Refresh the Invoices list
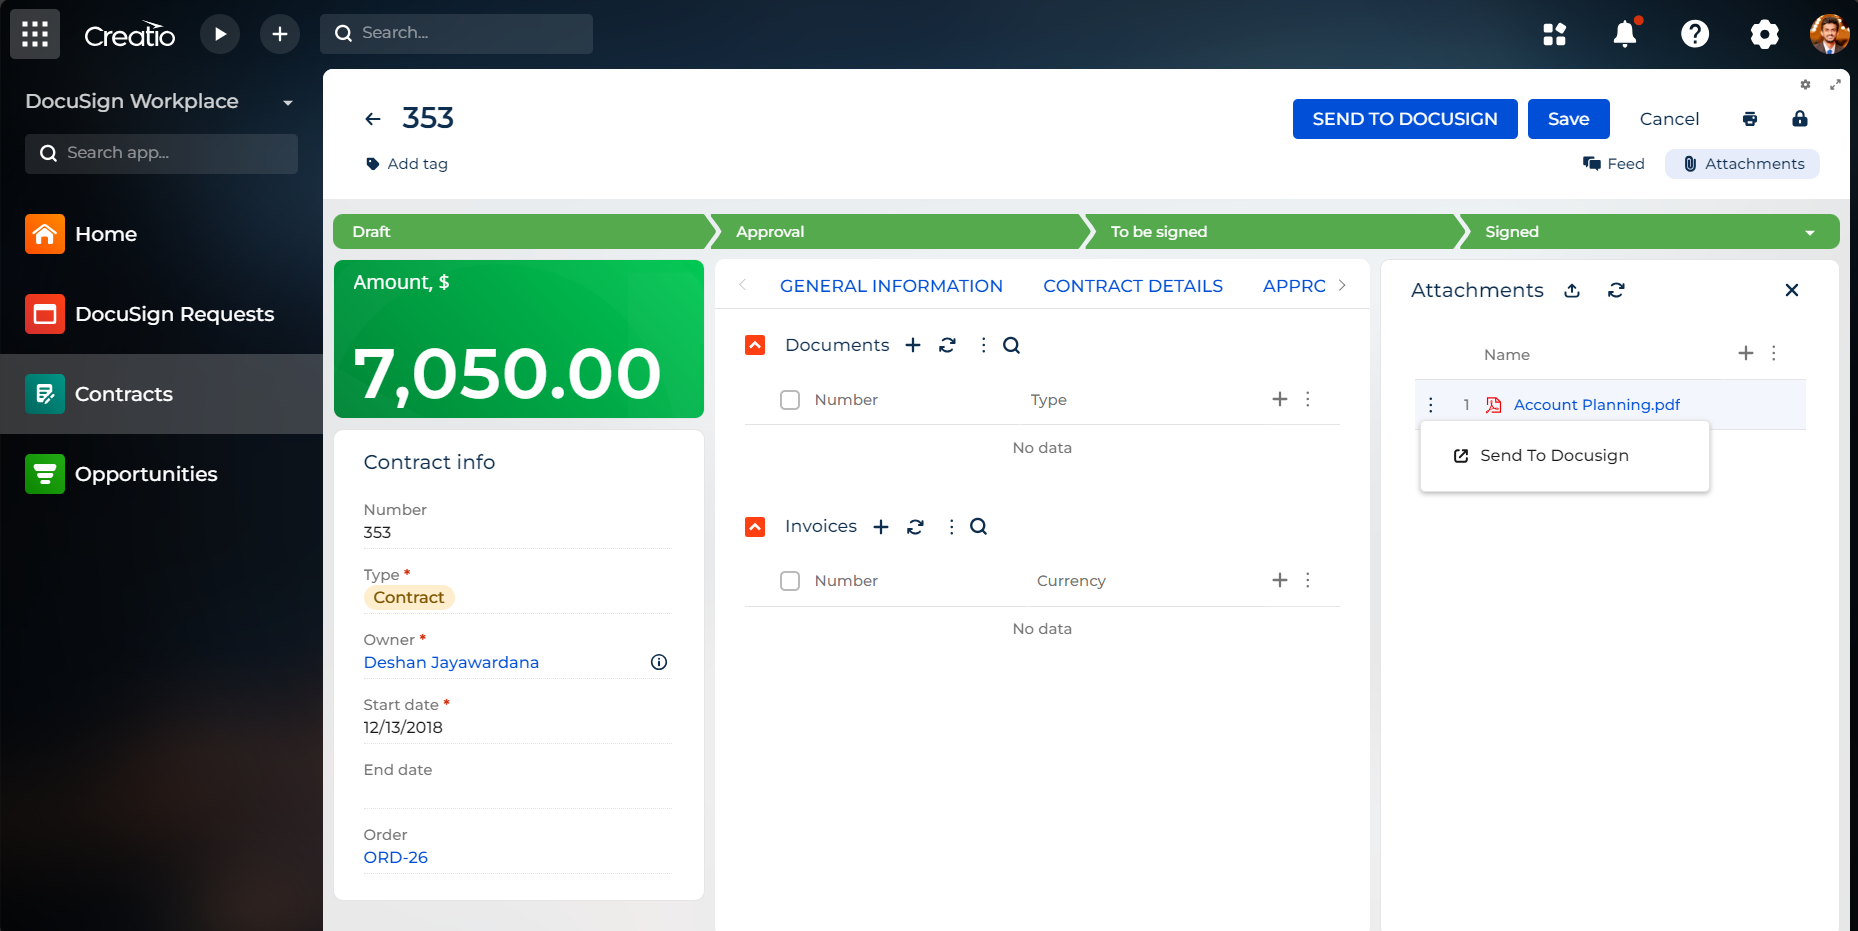This screenshot has height=931, width=1858. (x=915, y=527)
